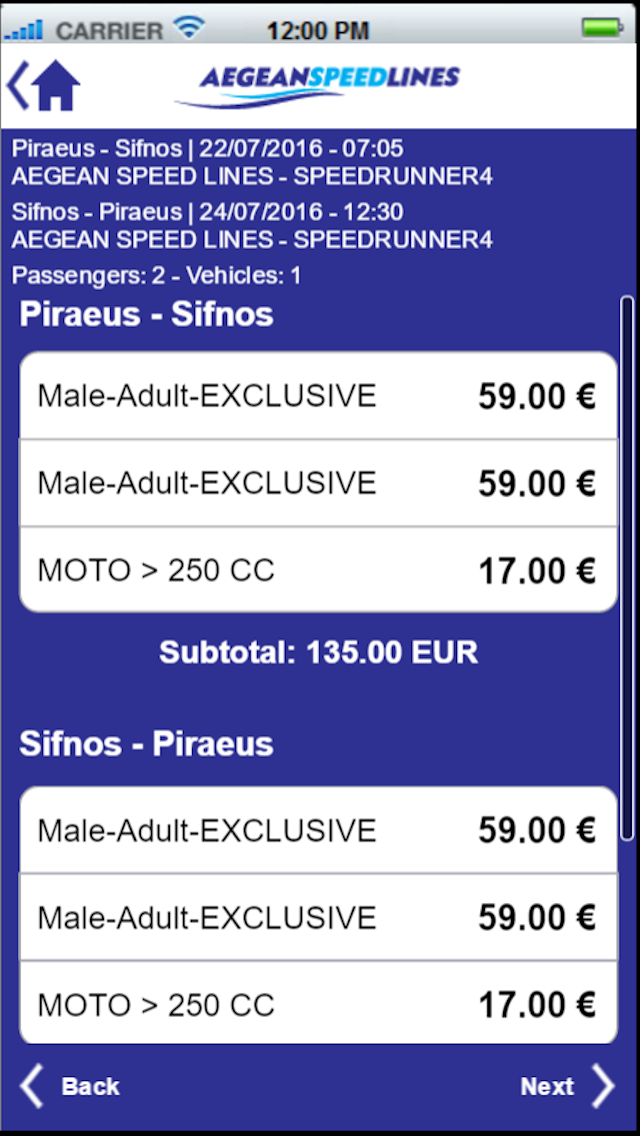The image size is (640, 1136).
Task: Select second Male-Adult-EXCLUSIVE row under Piraeus - Sifnos
Action: point(318,483)
